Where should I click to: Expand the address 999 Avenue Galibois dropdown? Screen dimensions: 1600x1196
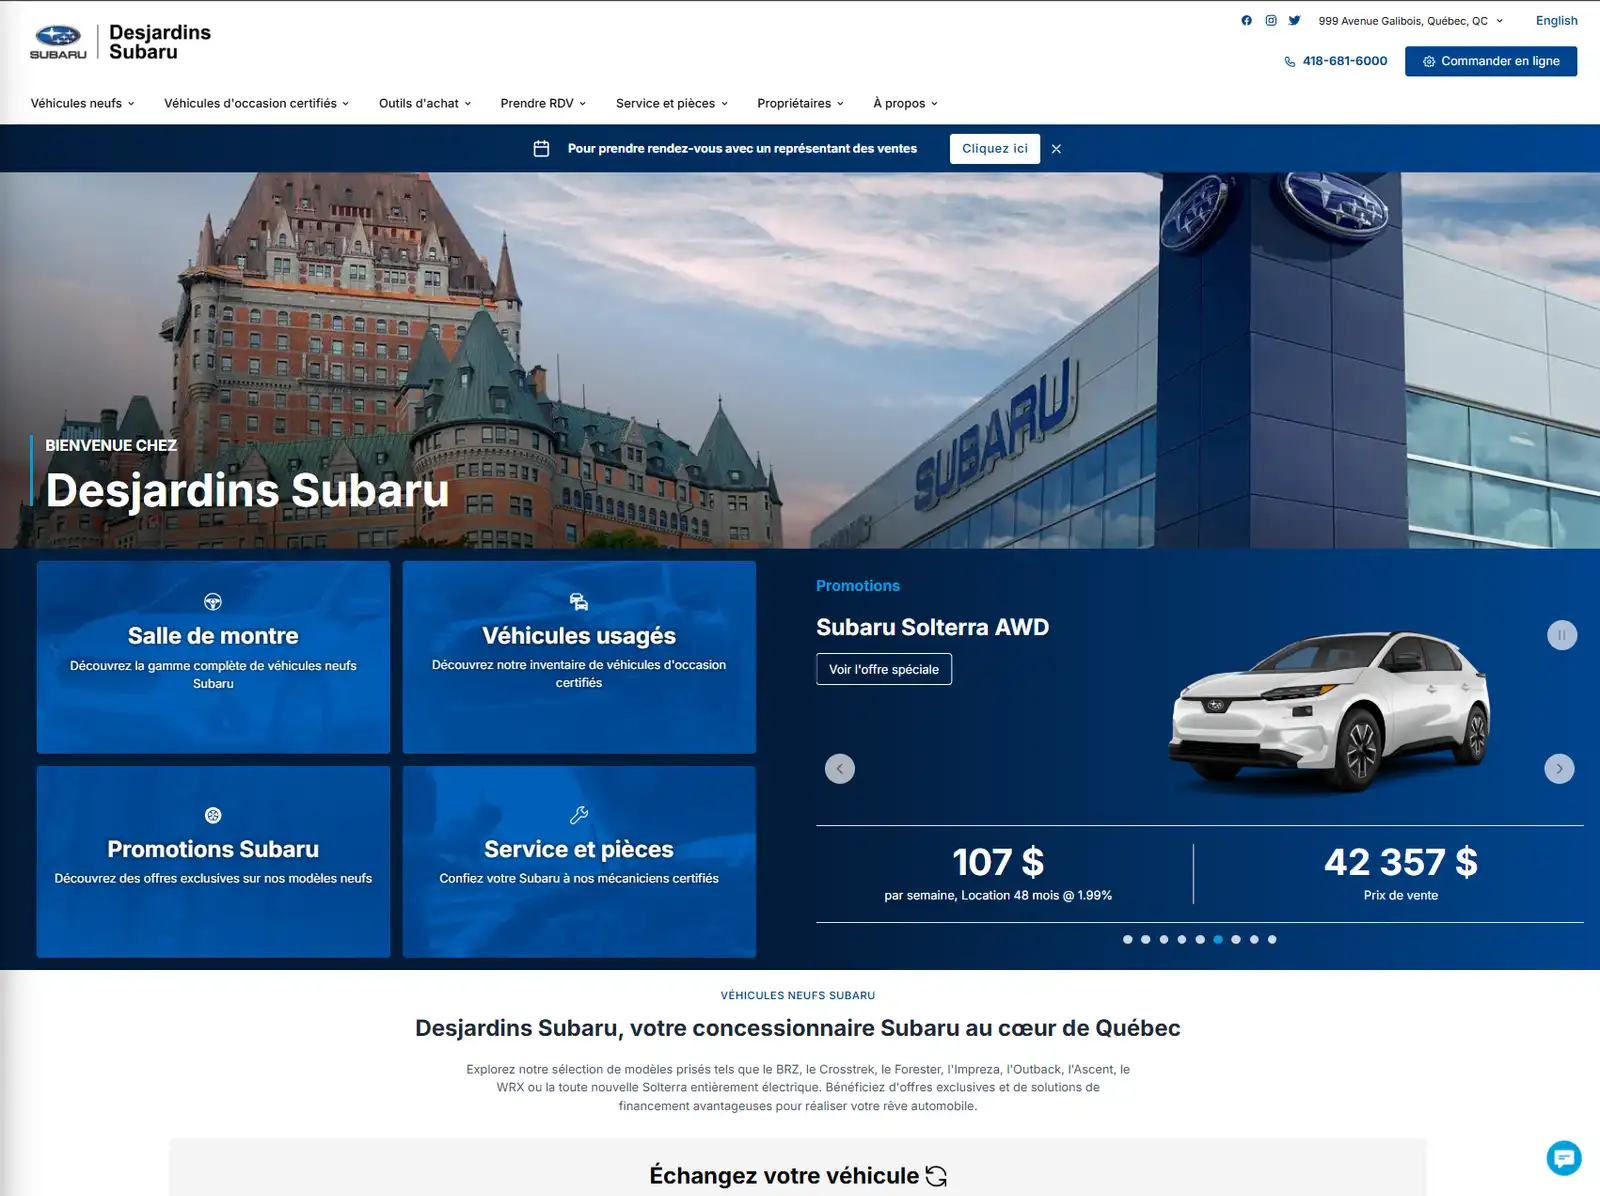[x=1410, y=21]
